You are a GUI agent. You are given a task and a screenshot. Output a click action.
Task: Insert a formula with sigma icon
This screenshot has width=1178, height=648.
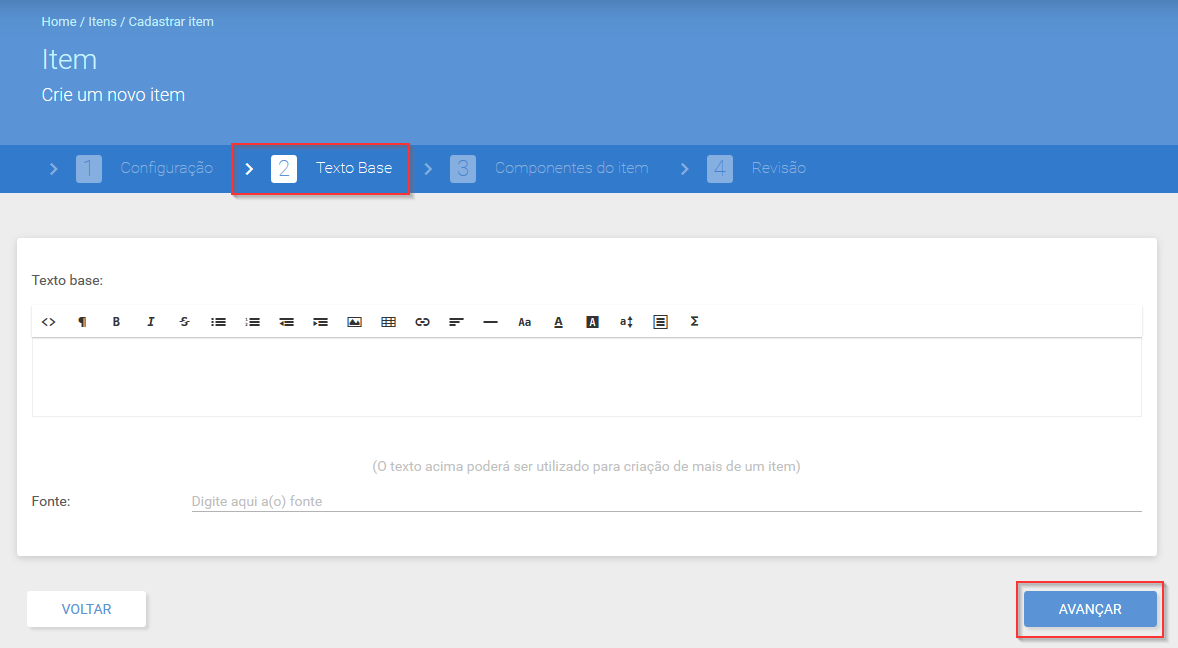[x=694, y=322]
